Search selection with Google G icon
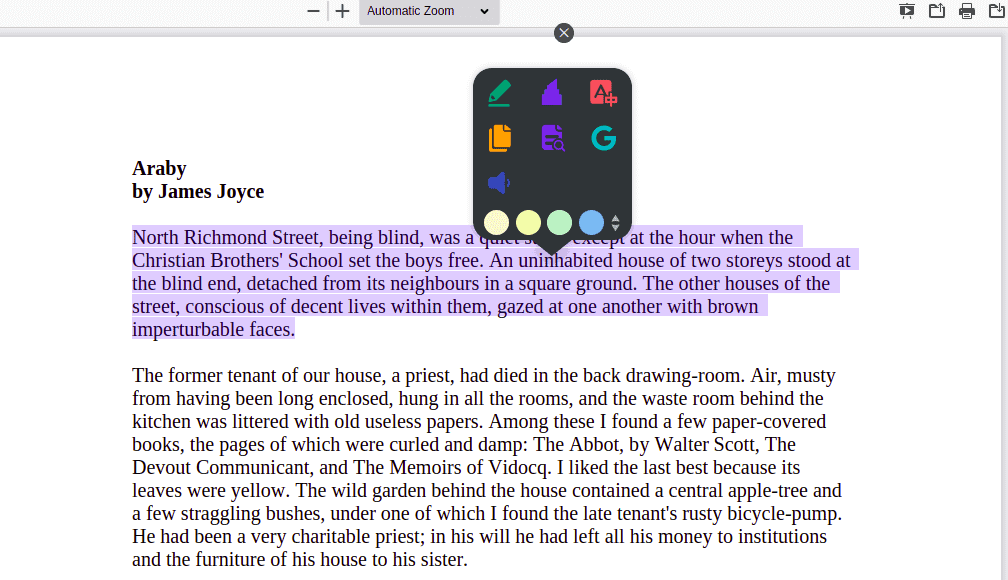 [604, 138]
